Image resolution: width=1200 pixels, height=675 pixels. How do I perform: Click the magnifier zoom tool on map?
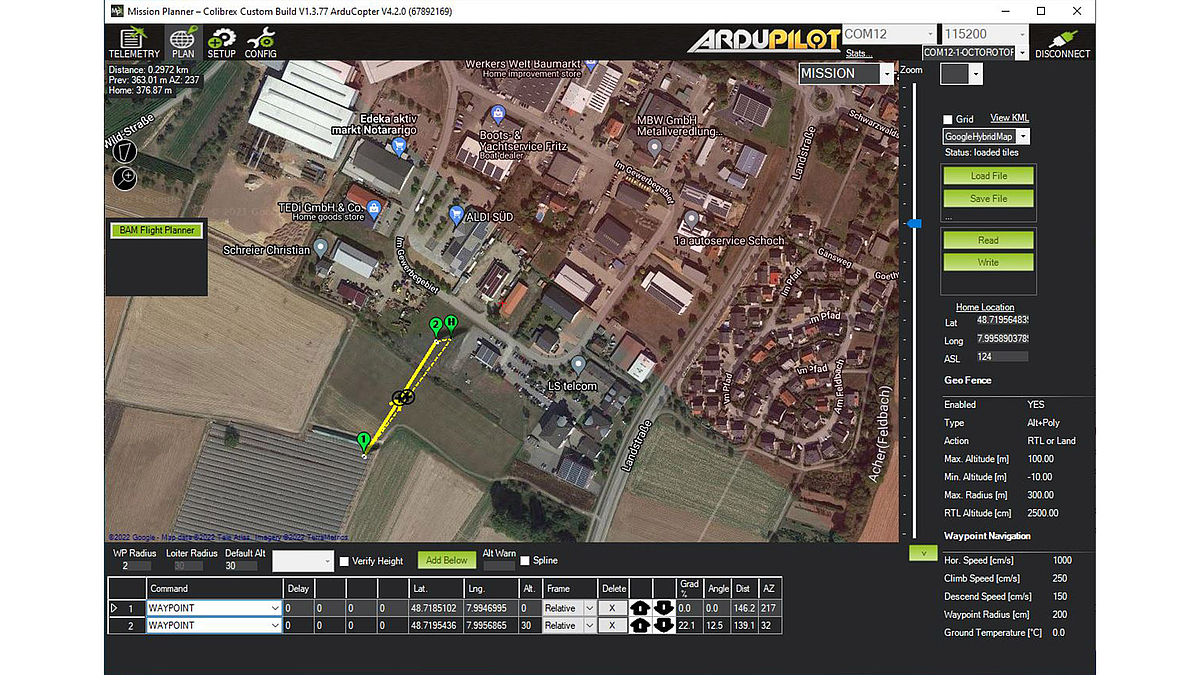(125, 179)
